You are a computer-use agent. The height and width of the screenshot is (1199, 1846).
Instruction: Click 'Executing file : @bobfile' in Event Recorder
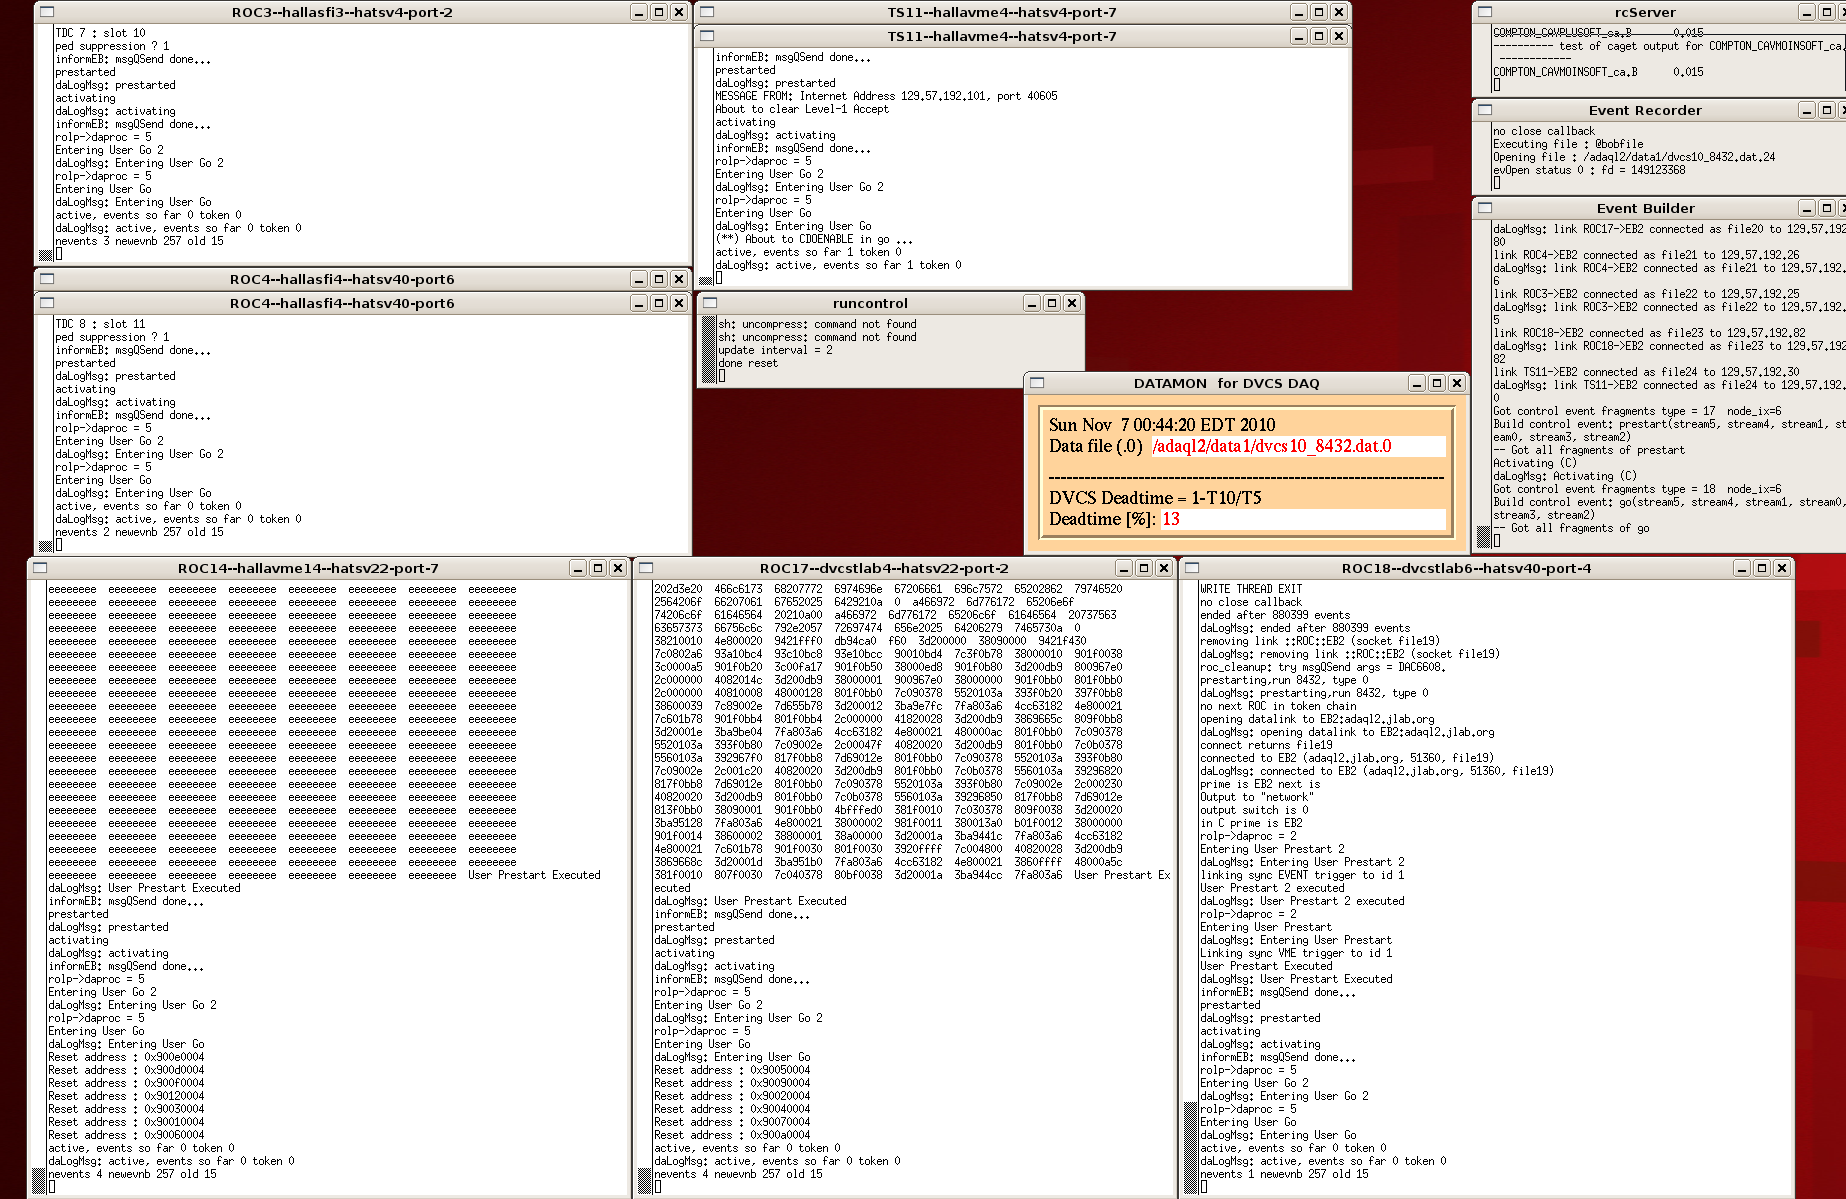click(1568, 144)
